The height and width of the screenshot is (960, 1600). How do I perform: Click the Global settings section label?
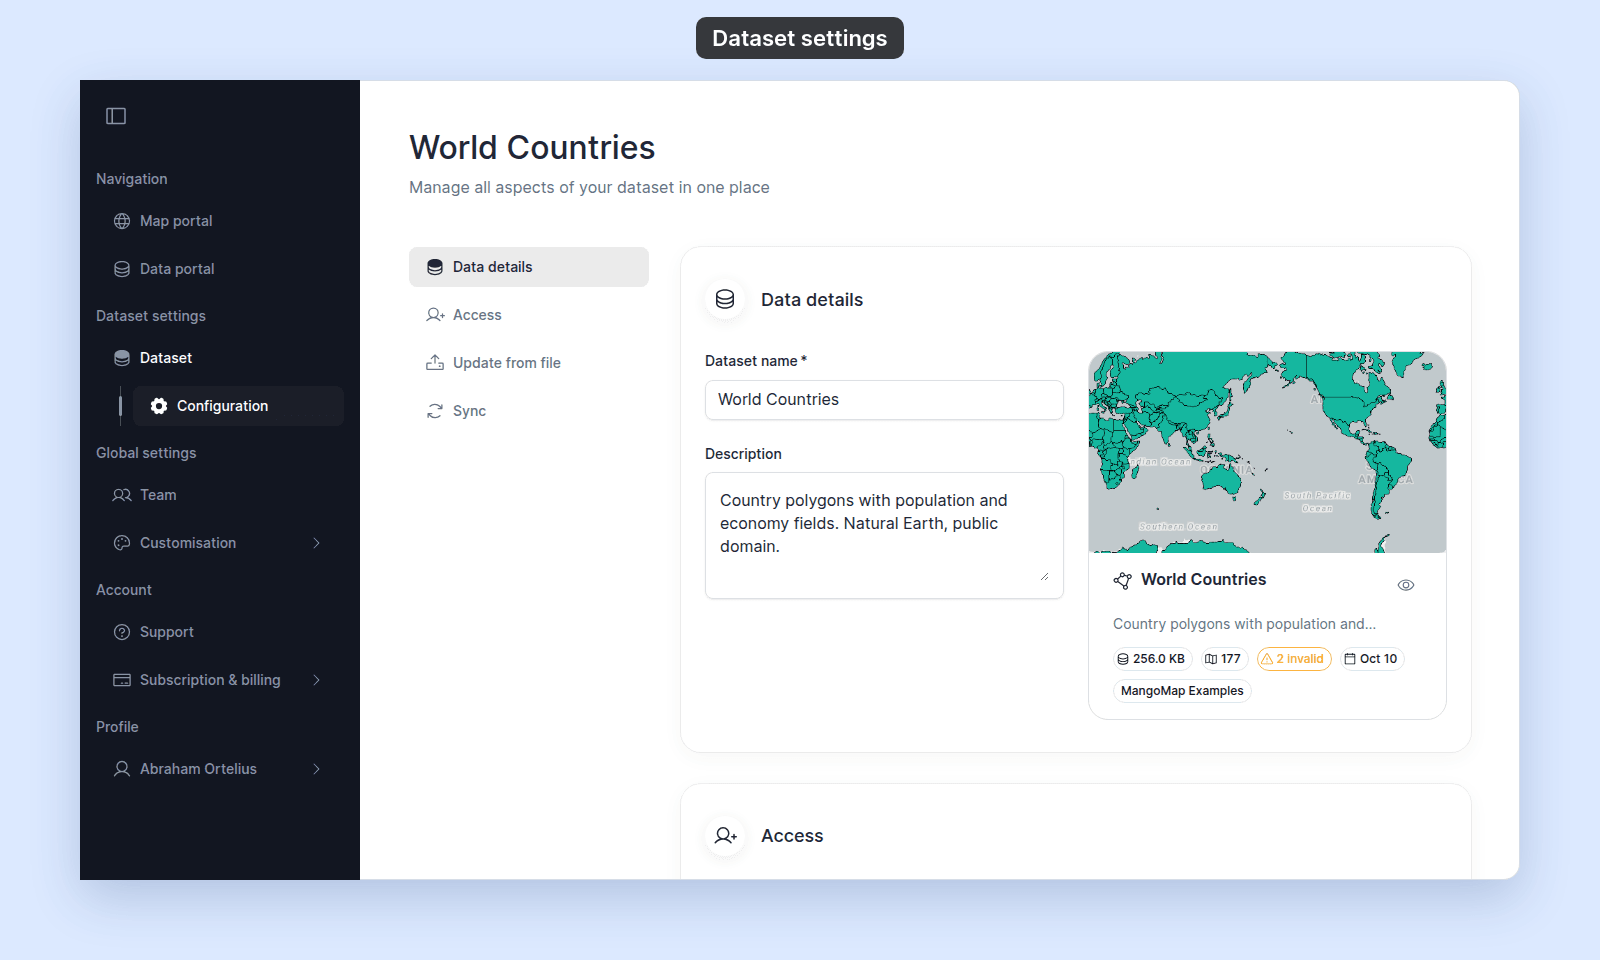click(x=146, y=453)
